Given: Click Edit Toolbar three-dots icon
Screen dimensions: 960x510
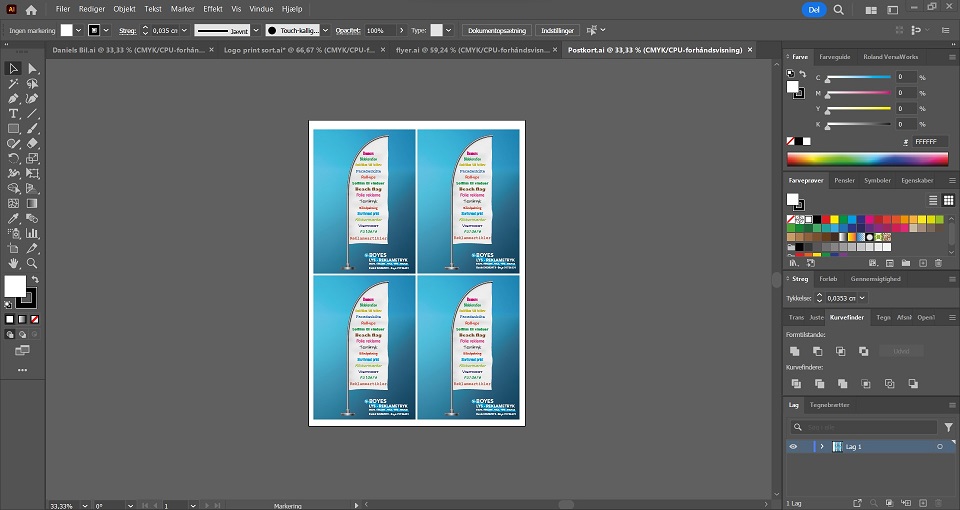Looking at the screenshot, I should pyautogui.click(x=22, y=370).
